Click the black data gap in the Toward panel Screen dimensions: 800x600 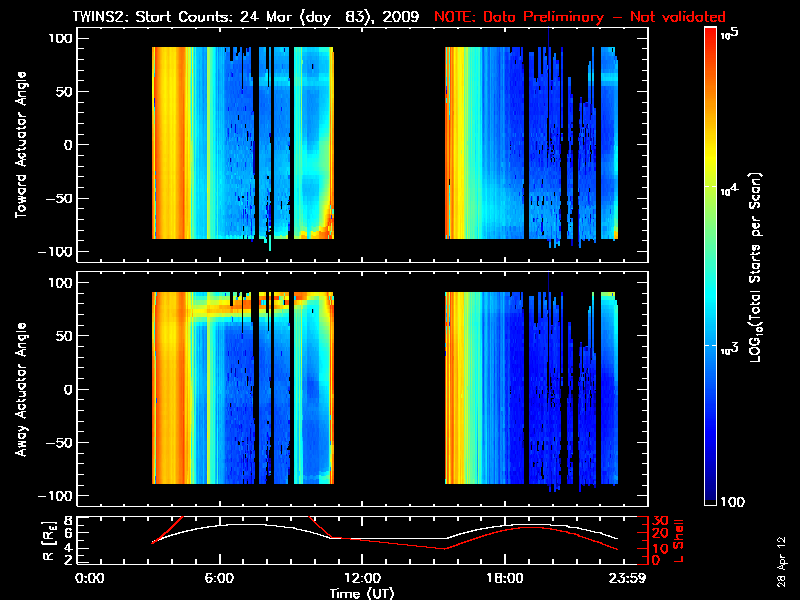click(x=390, y=145)
